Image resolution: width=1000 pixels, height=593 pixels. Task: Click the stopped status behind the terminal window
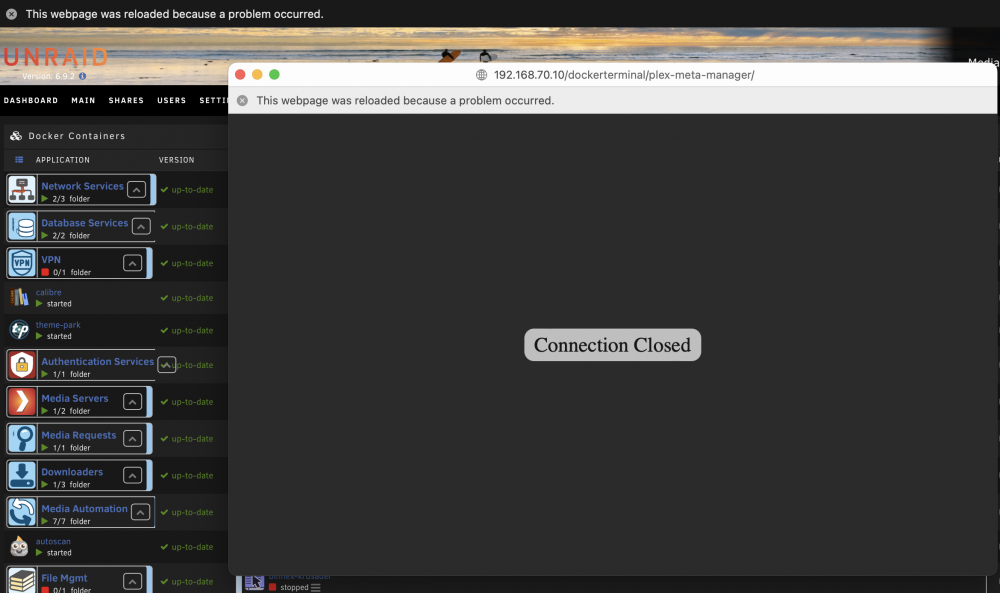(294, 587)
